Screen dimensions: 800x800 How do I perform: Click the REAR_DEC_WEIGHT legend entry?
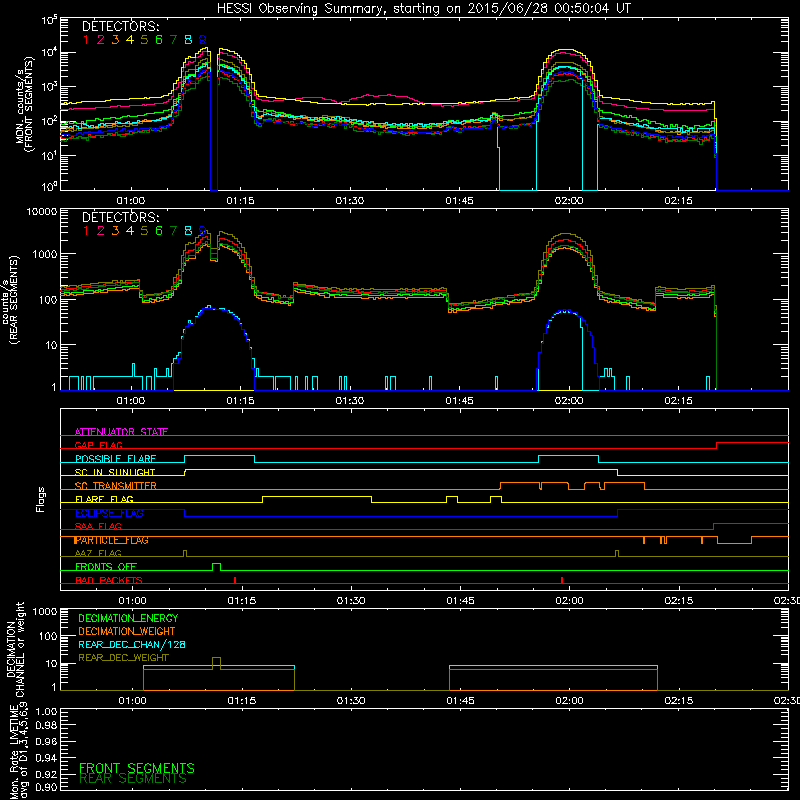(x=123, y=658)
